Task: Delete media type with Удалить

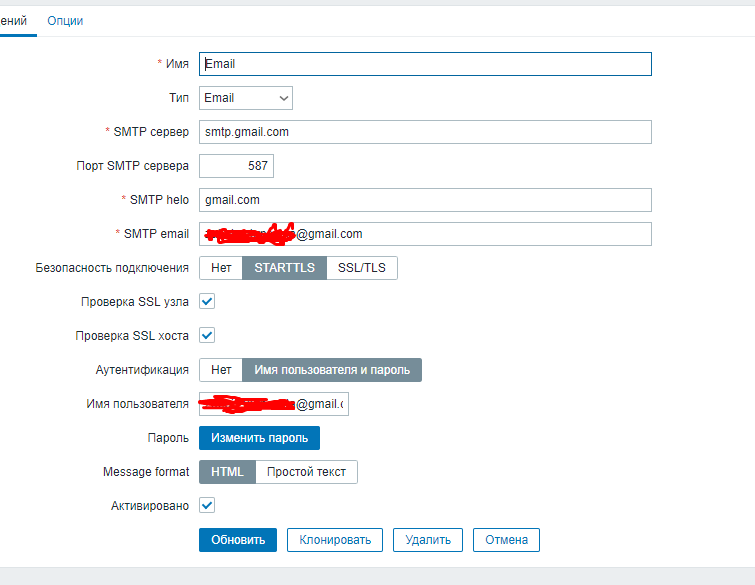Action: coord(428,540)
